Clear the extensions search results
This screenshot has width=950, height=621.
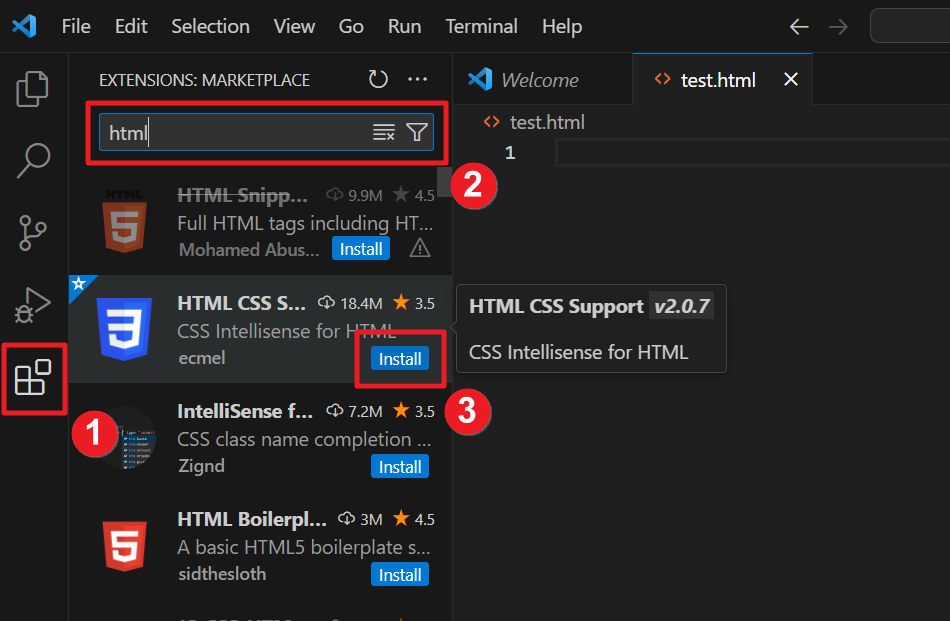click(x=384, y=132)
